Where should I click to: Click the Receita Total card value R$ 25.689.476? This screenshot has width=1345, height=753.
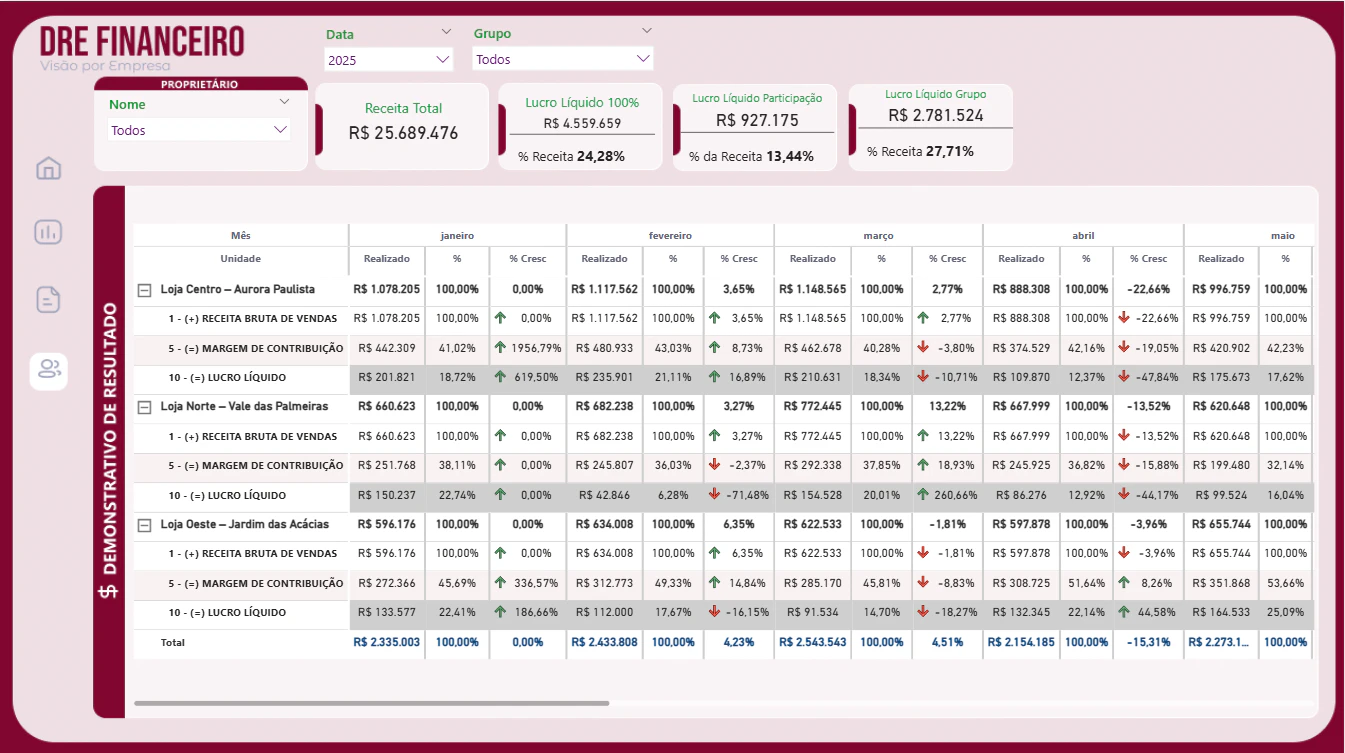pos(403,133)
